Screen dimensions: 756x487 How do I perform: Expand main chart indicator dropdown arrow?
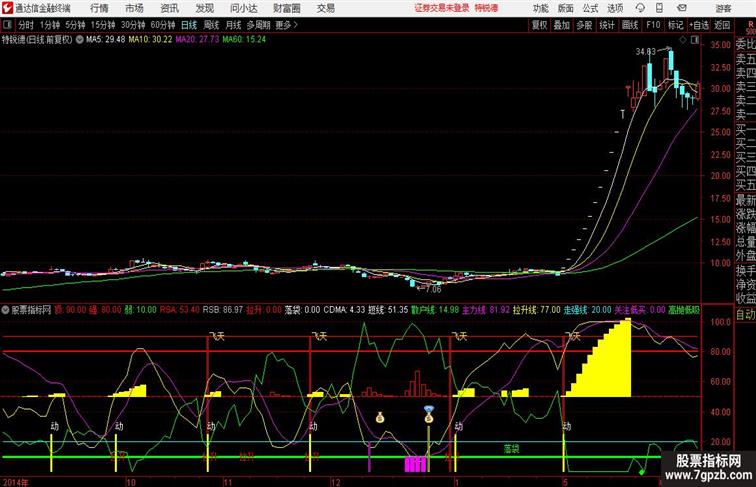(80, 40)
